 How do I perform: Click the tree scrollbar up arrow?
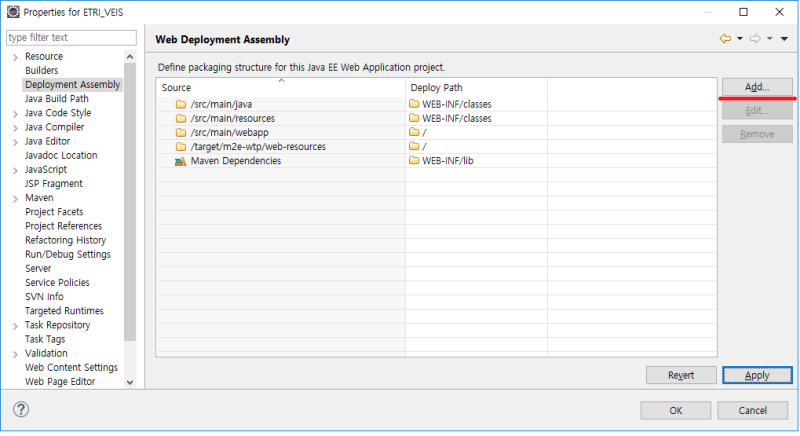click(x=130, y=57)
